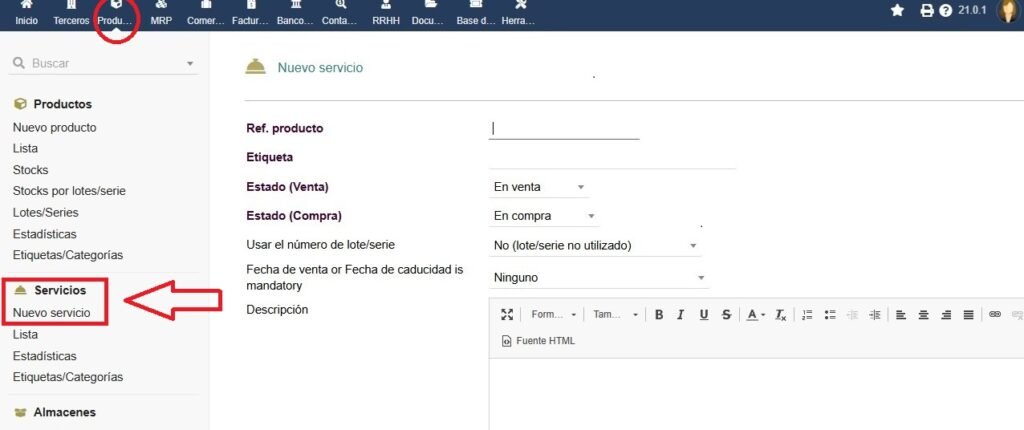Toggle italic formatting in description editor
This screenshot has height=430, width=1024.
(x=681, y=314)
